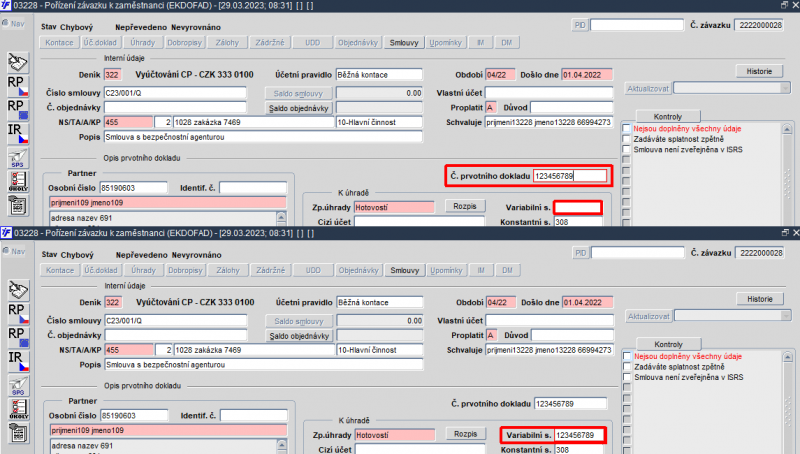Click Č. prvotního dokladu field in upper window
800x454 pixels.
(570, 175)
